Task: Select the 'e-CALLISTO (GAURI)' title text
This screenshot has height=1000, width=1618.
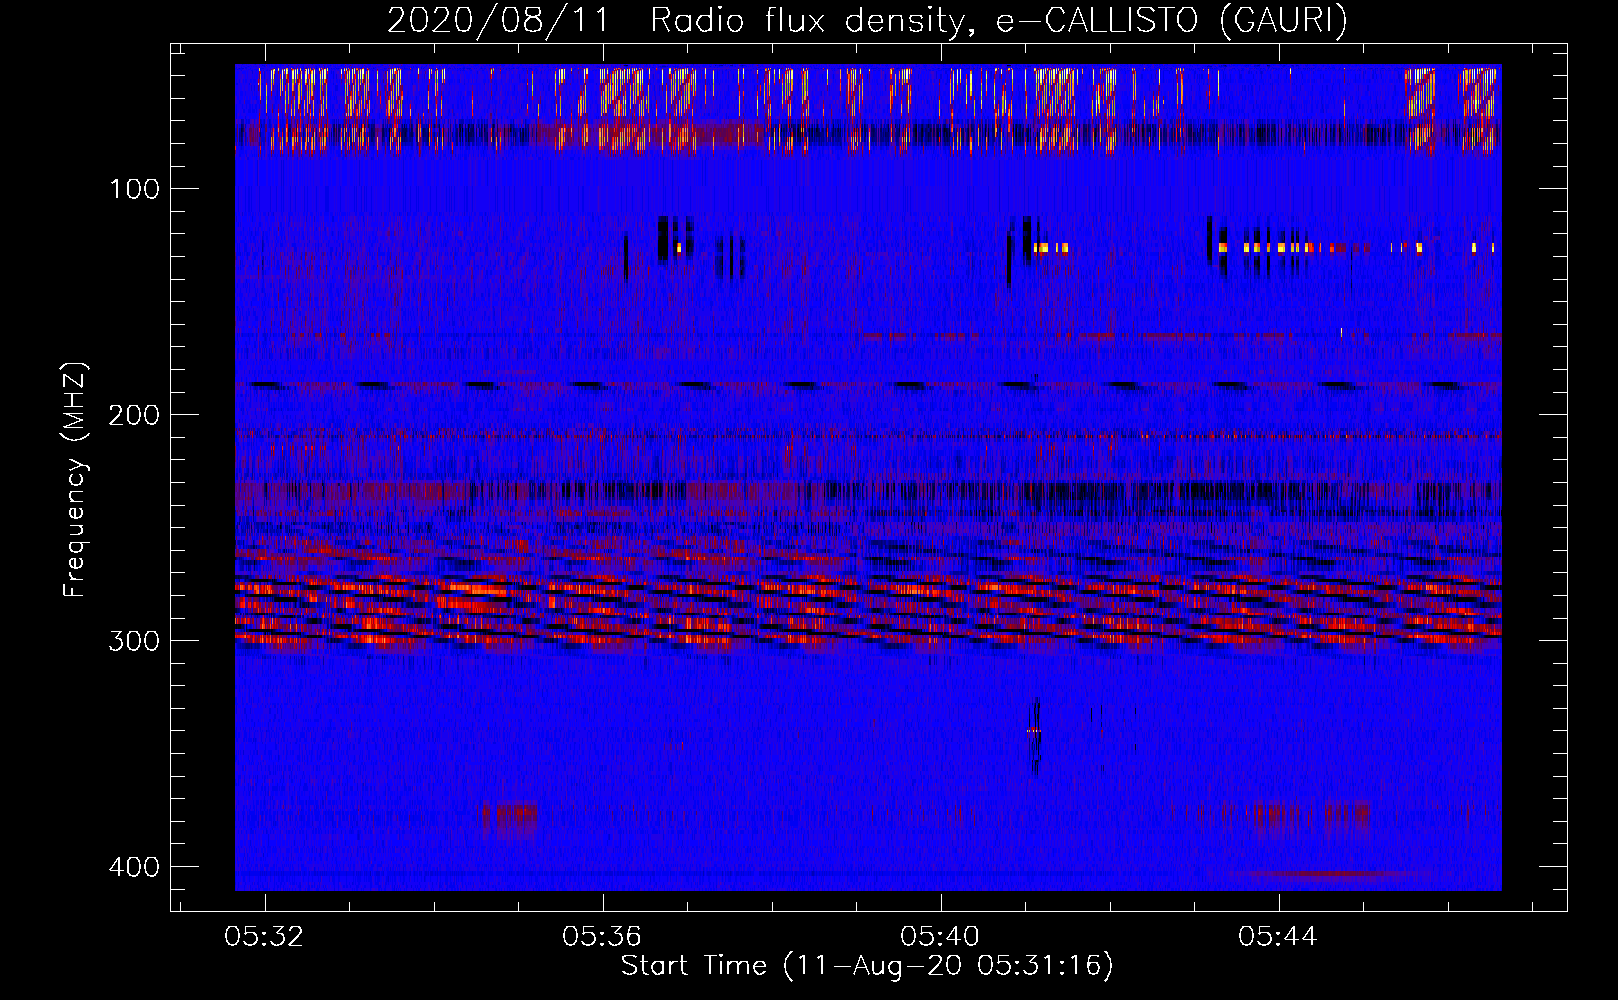Action: pyautogui.click(x=1172, y=20)
